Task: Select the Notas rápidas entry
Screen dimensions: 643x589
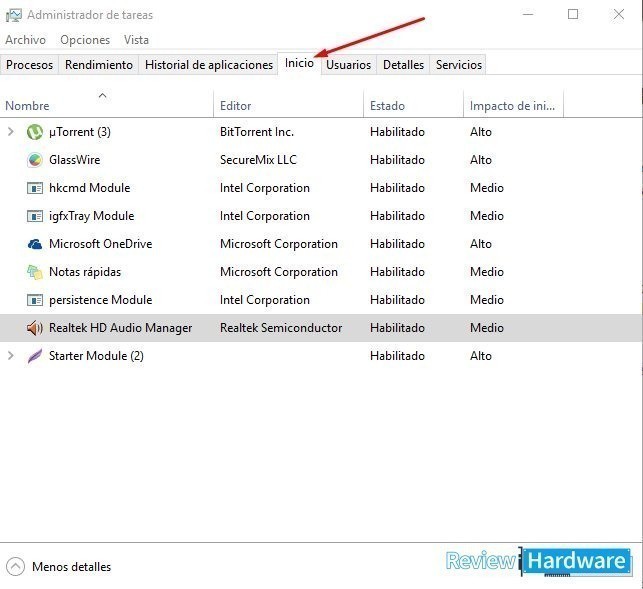Action: coord(85,272)
